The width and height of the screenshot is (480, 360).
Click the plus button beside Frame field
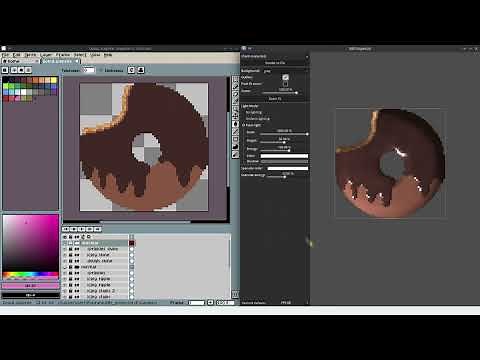pos(210,302)
